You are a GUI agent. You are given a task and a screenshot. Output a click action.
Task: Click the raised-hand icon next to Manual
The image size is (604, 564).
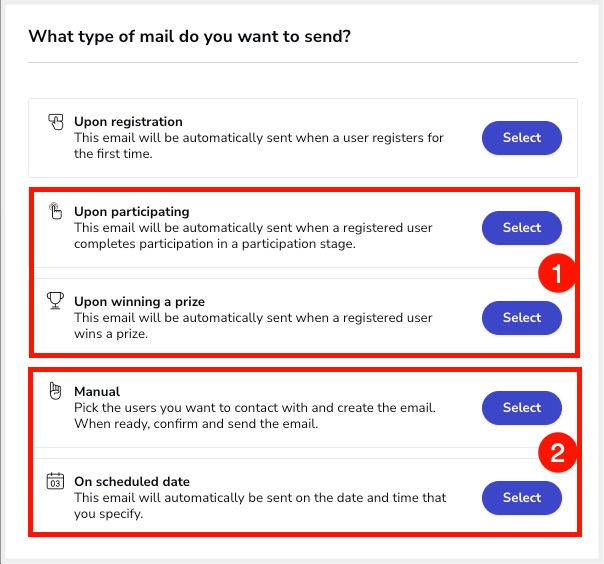pyautogui.click(x=55, y=391)
